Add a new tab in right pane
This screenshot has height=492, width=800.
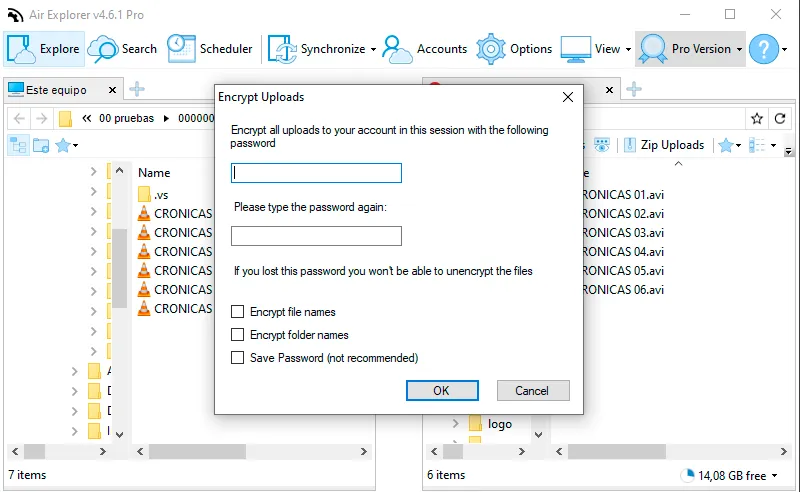[634, 89]
